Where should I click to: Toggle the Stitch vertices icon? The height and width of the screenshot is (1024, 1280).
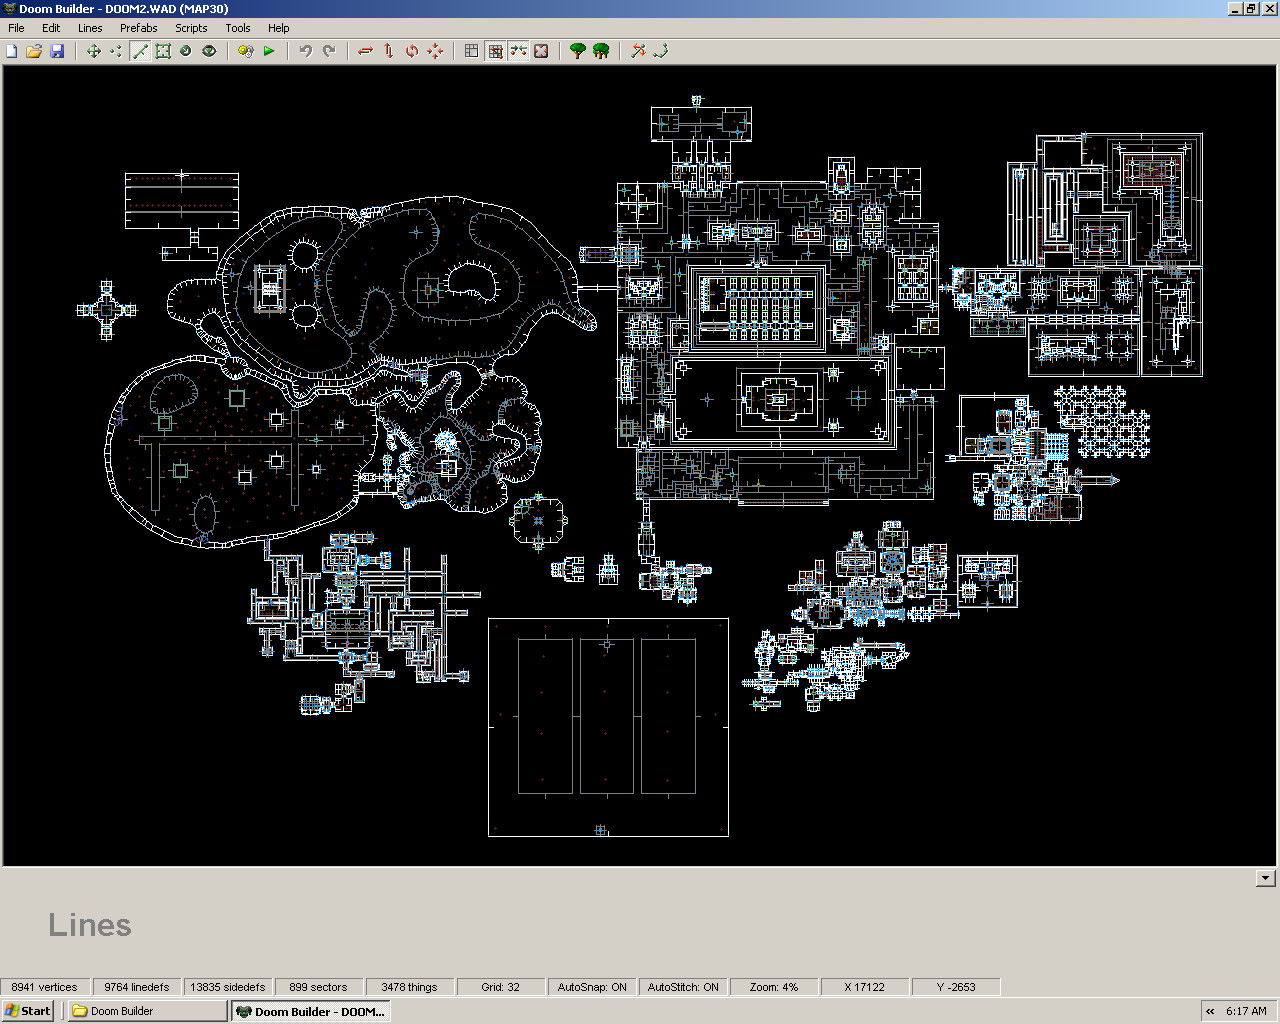pyautogui.click(x=518, y=51)
